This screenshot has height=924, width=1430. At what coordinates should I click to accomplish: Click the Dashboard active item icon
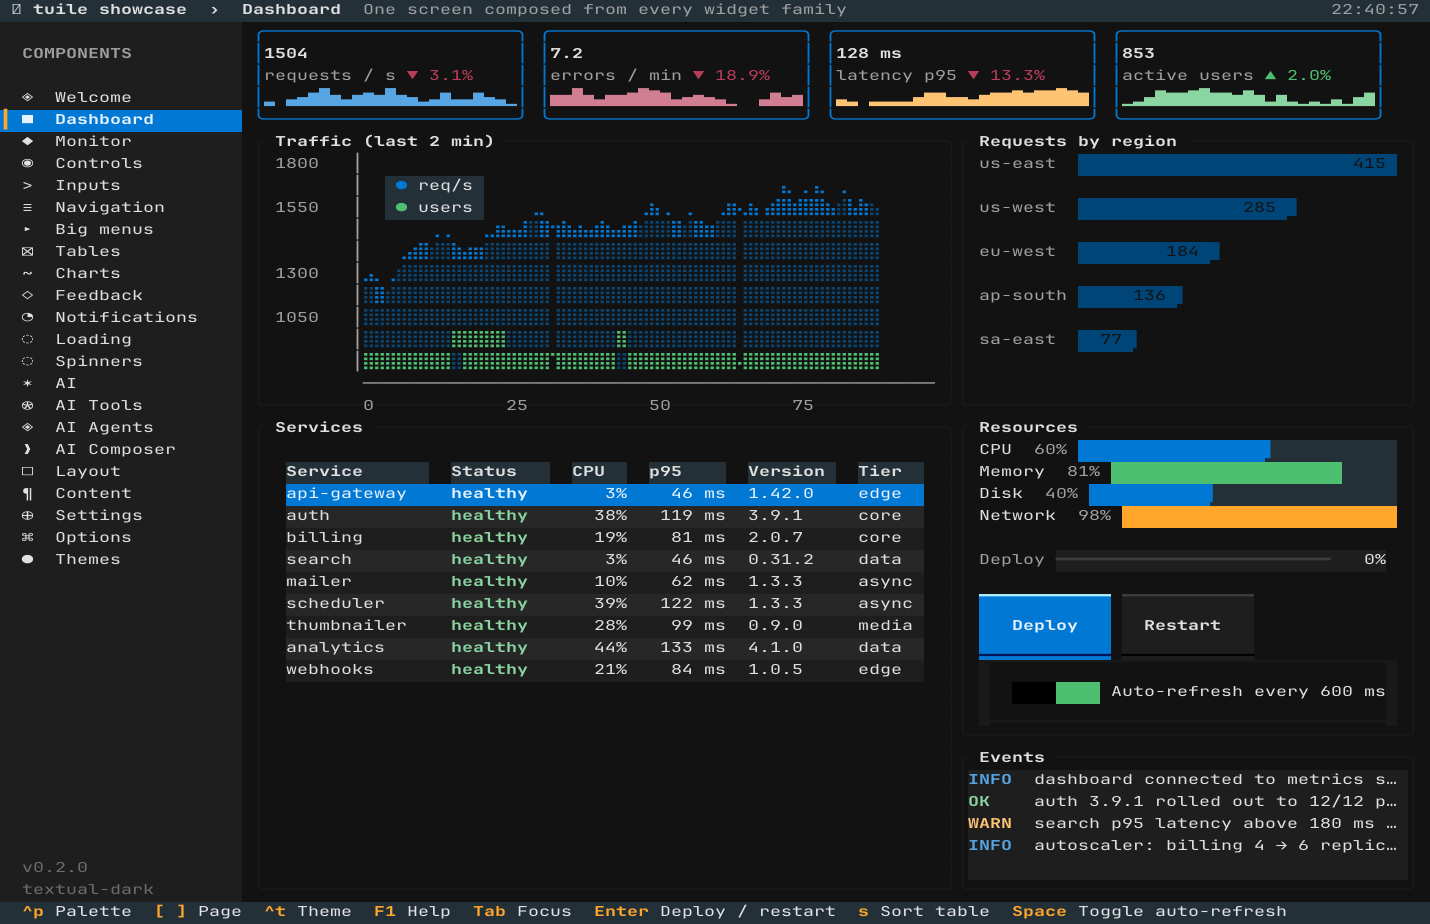point(28,119)
